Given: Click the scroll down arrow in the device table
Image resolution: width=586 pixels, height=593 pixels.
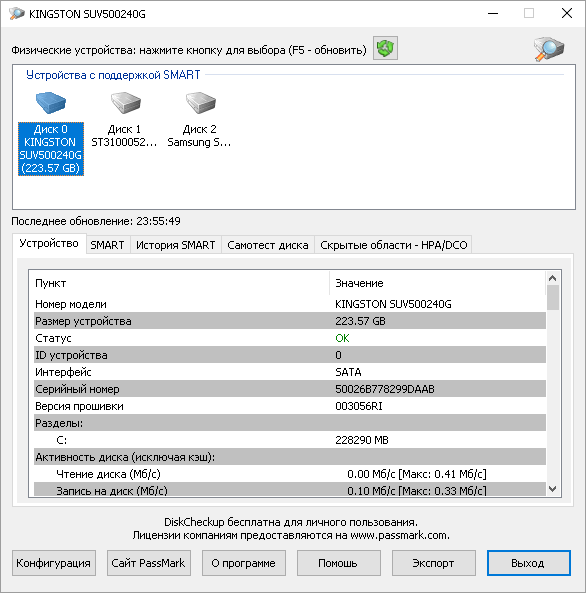Looking at the screenshot, I should 552,489.
